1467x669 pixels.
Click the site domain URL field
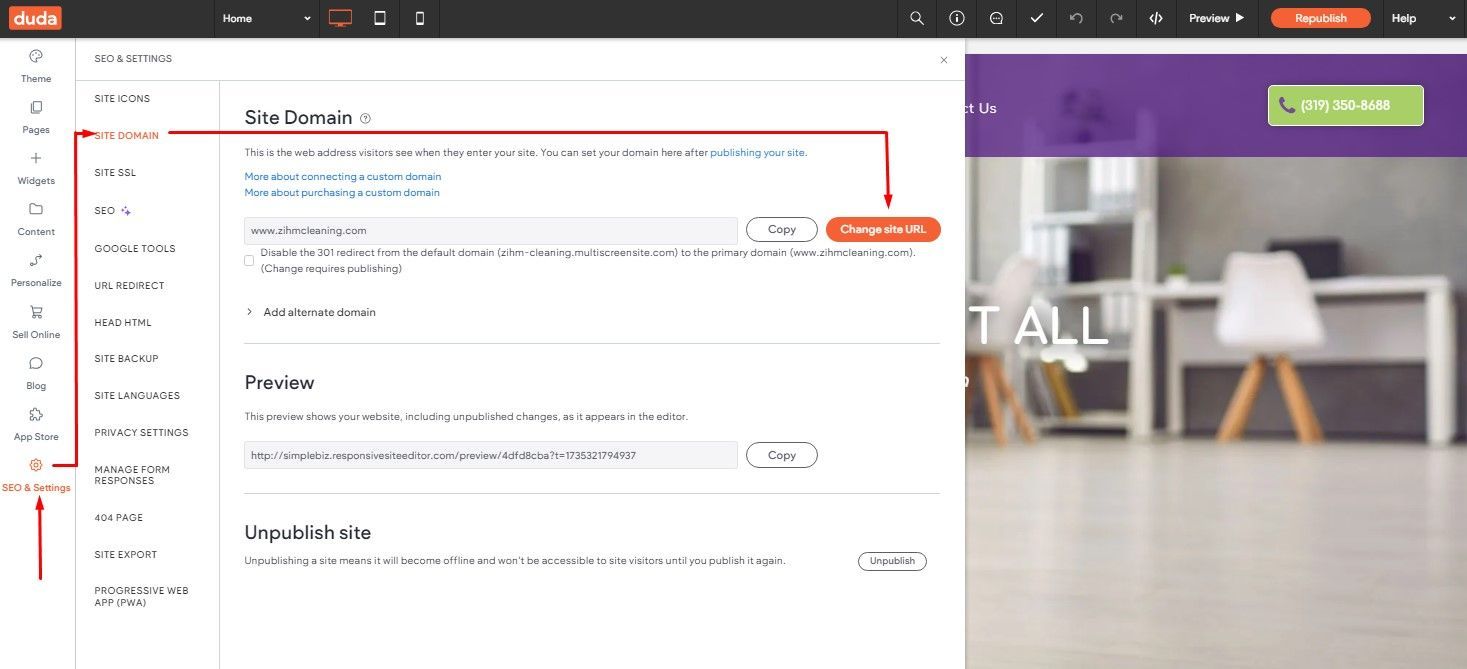tap(491, 230)
